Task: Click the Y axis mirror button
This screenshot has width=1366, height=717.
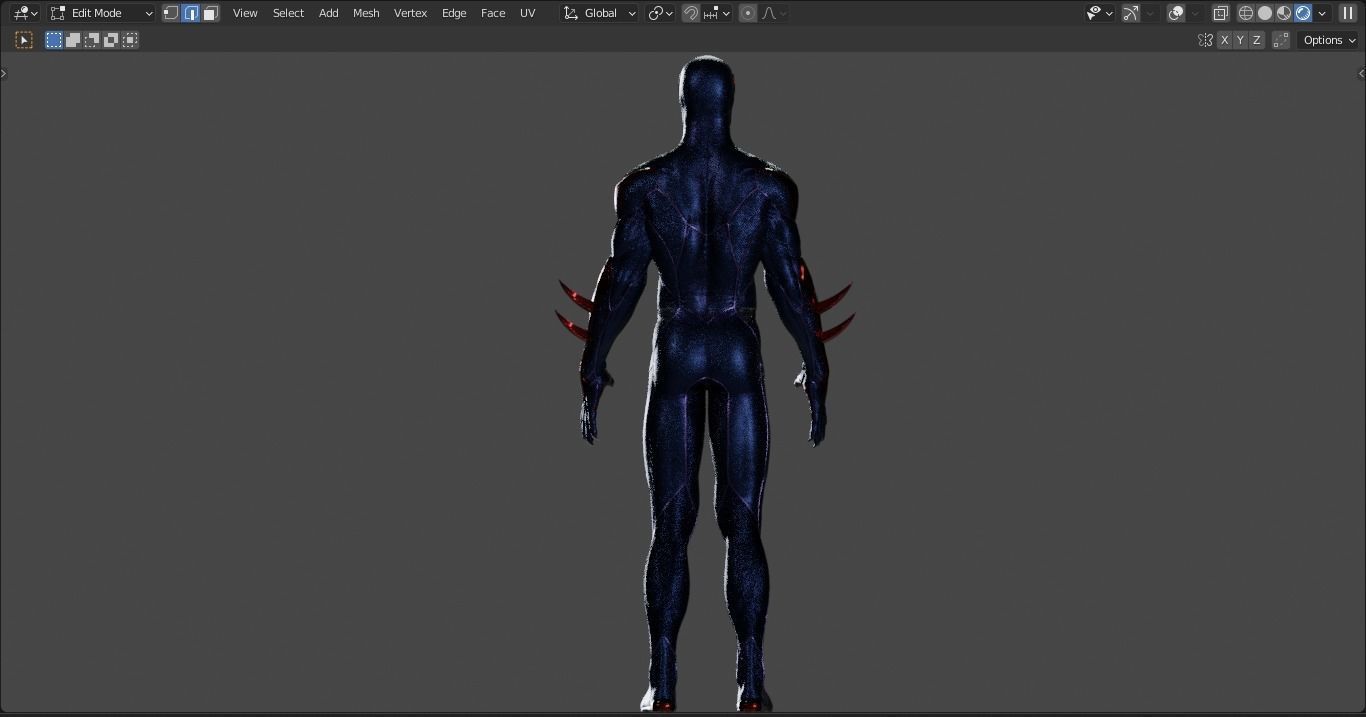Action: click(1240, 40)
